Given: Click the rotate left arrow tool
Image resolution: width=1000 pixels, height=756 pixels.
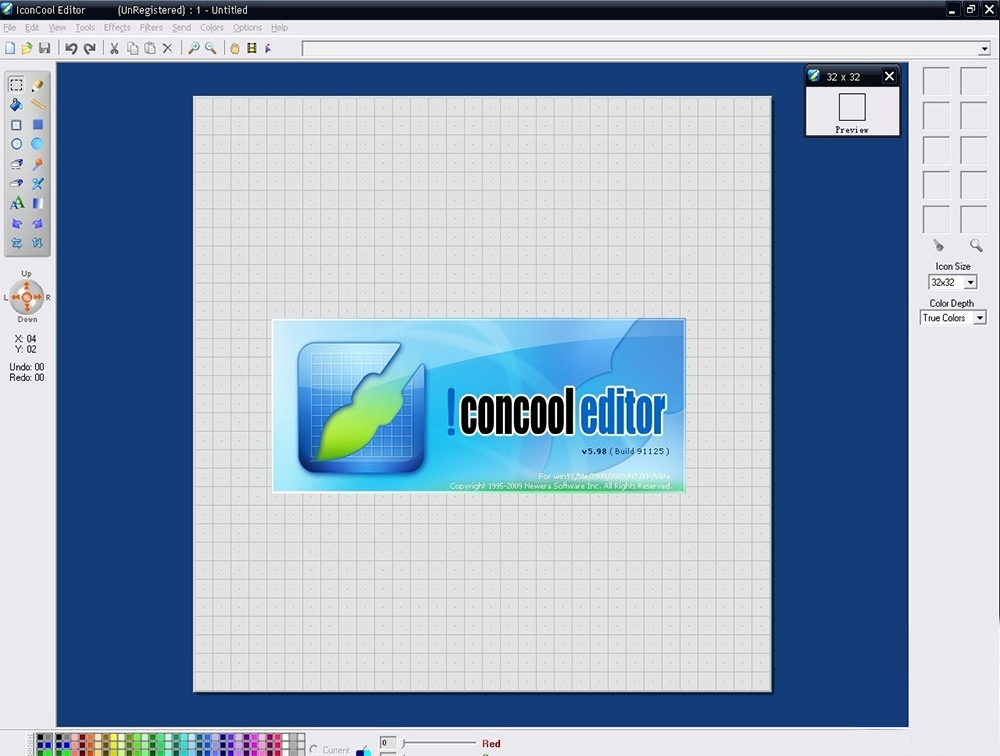Looking at the screenshot, I should click(17, 223).
